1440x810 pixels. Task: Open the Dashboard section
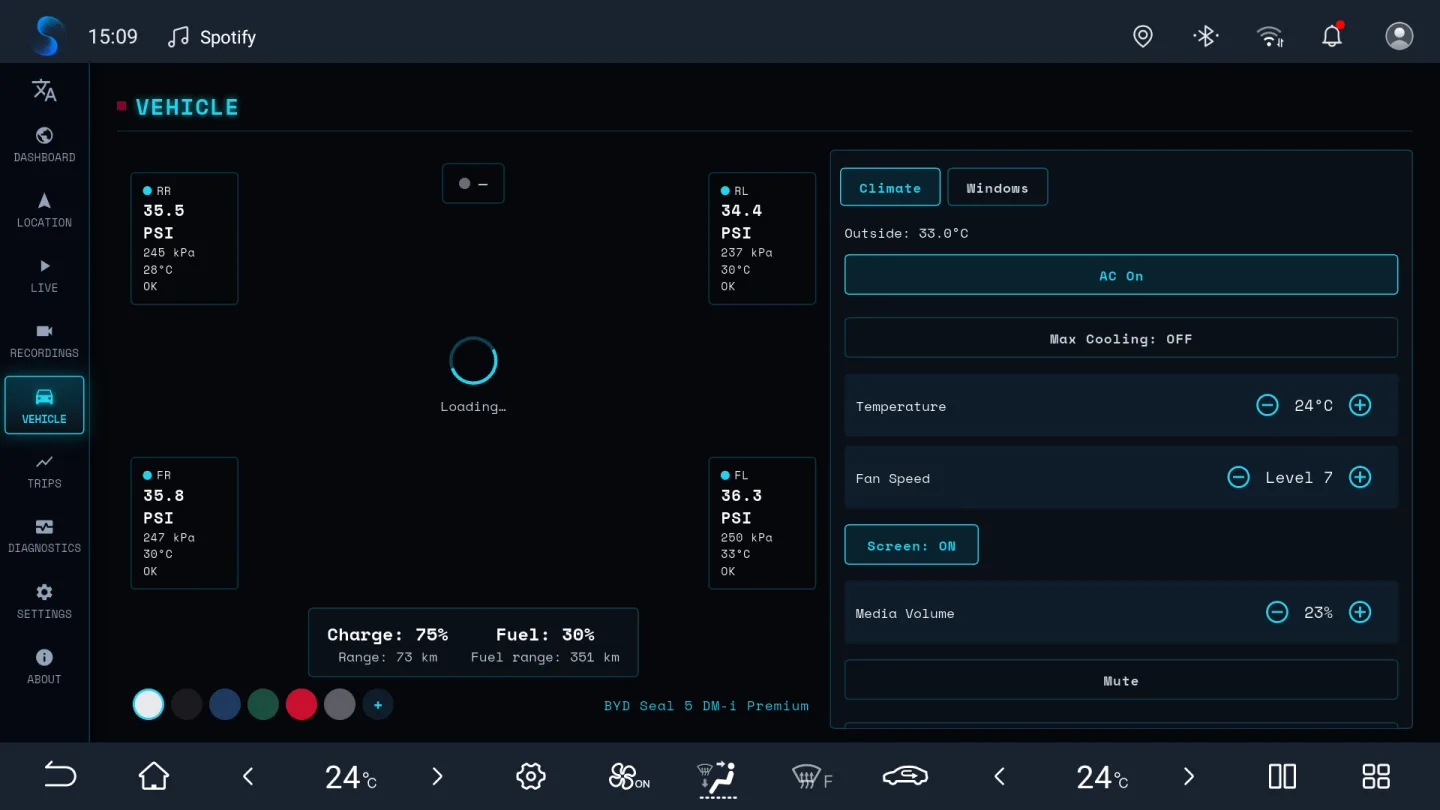tap(44, 145)
